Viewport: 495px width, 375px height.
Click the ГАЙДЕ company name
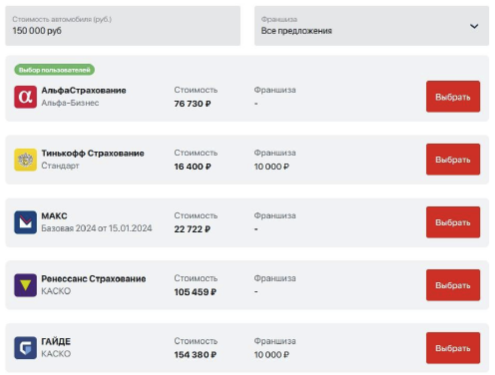click(56, 341)
